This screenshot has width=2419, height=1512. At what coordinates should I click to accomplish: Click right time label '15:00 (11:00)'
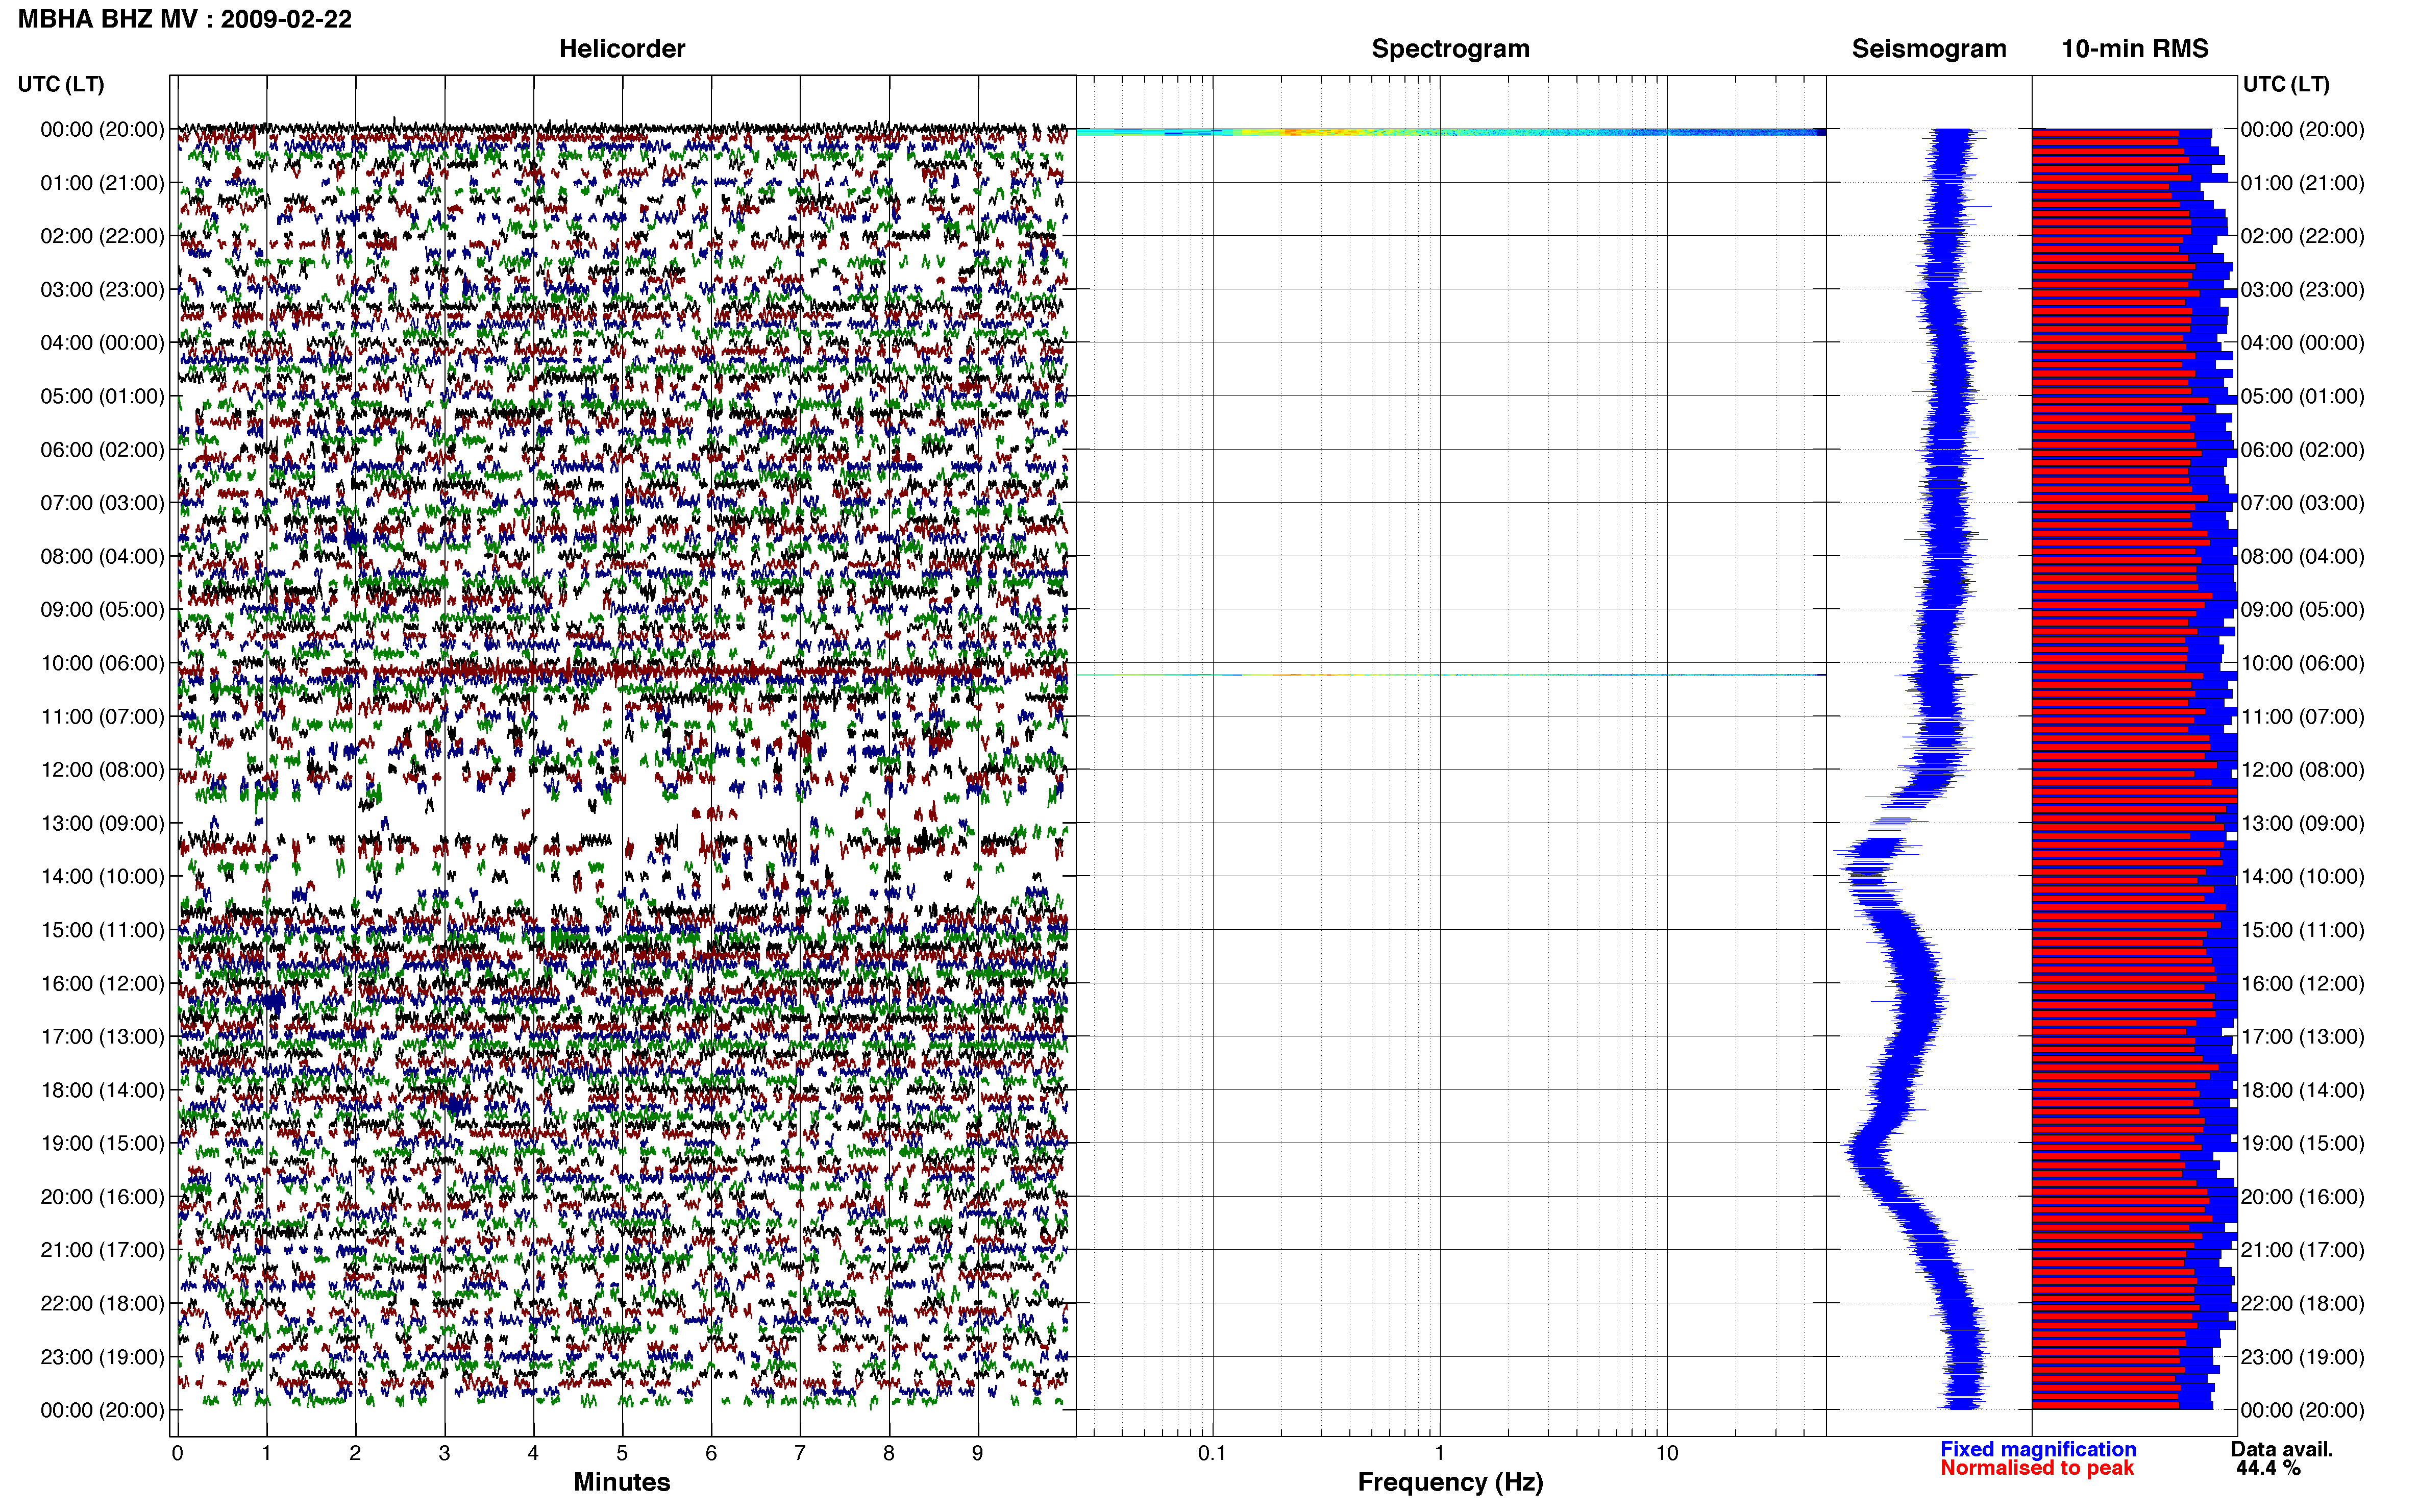2302,929
